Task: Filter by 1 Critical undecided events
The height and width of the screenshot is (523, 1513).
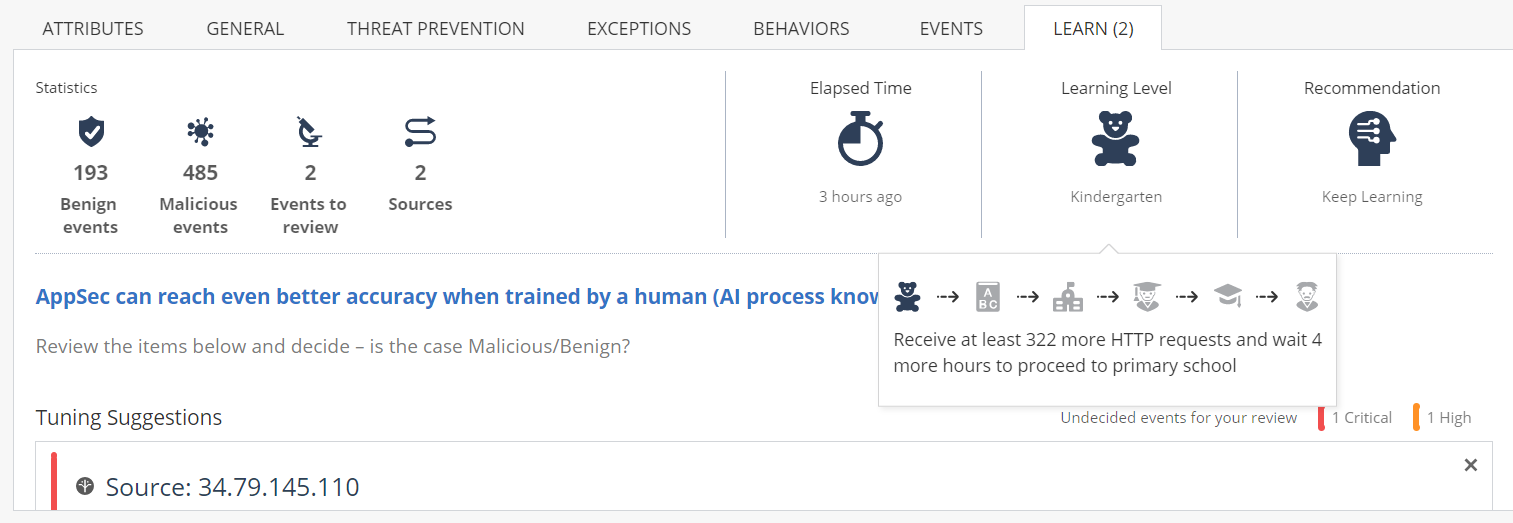Action: pos(1355,417)
